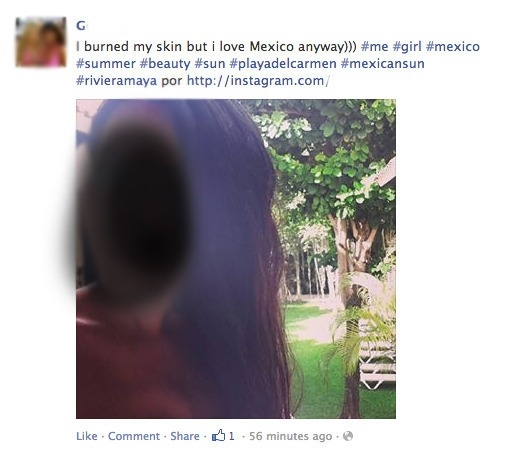Click the thumbs-up like count icon

(x=219, y=435)
